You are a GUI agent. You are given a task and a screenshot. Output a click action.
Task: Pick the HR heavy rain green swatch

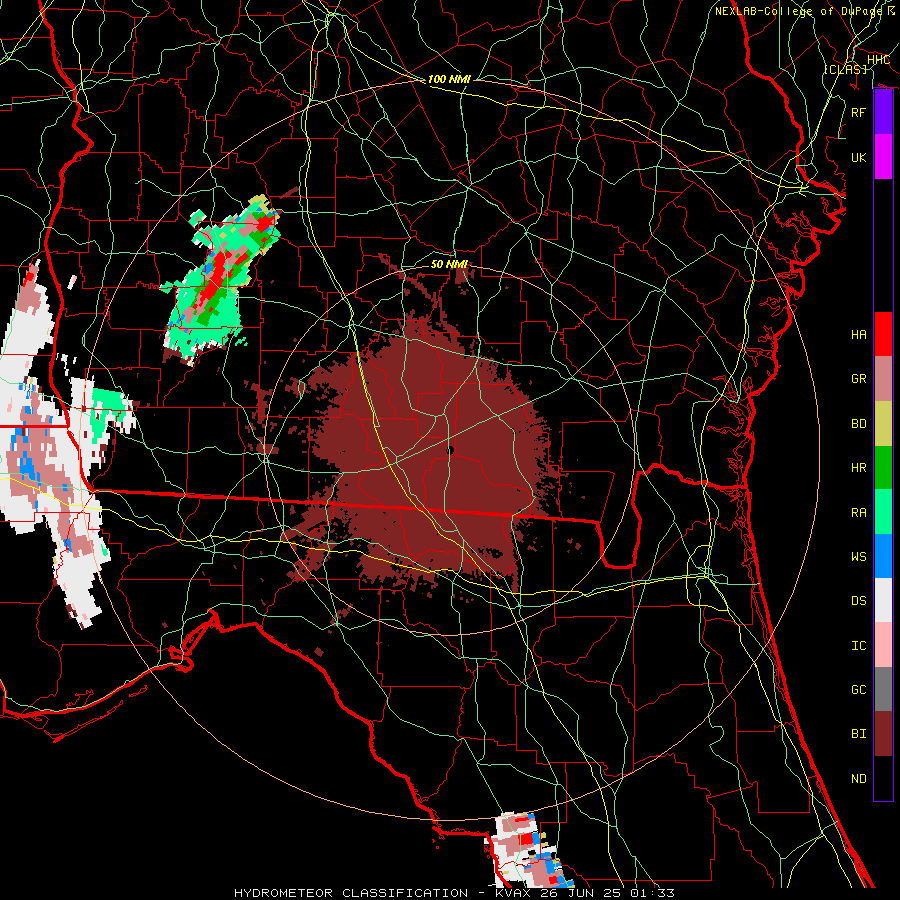pos(883,468)
